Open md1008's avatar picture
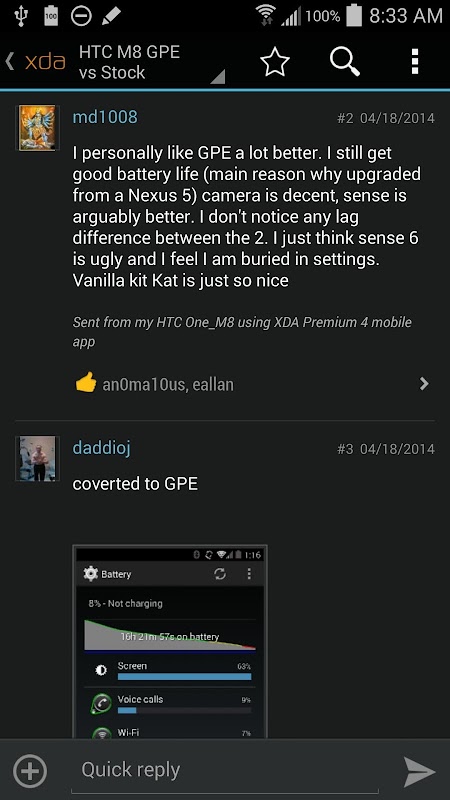Viewport: 450px width, 800px height. coord(37,128)
